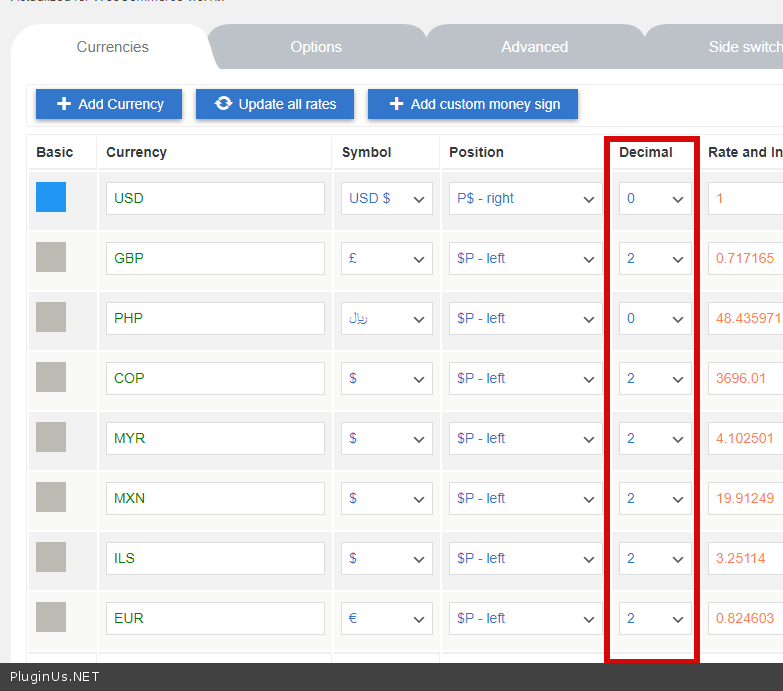Click the plus icon on Add custom money sign
Image resolution: width=783 pixels, height=691 pixels.
396,104
